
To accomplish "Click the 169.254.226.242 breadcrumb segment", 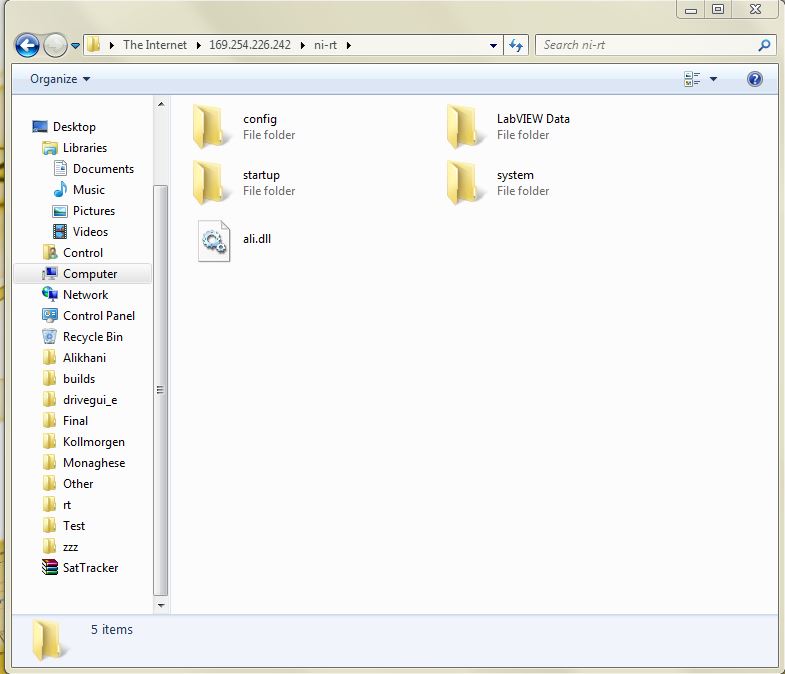I will click(249, 45).
